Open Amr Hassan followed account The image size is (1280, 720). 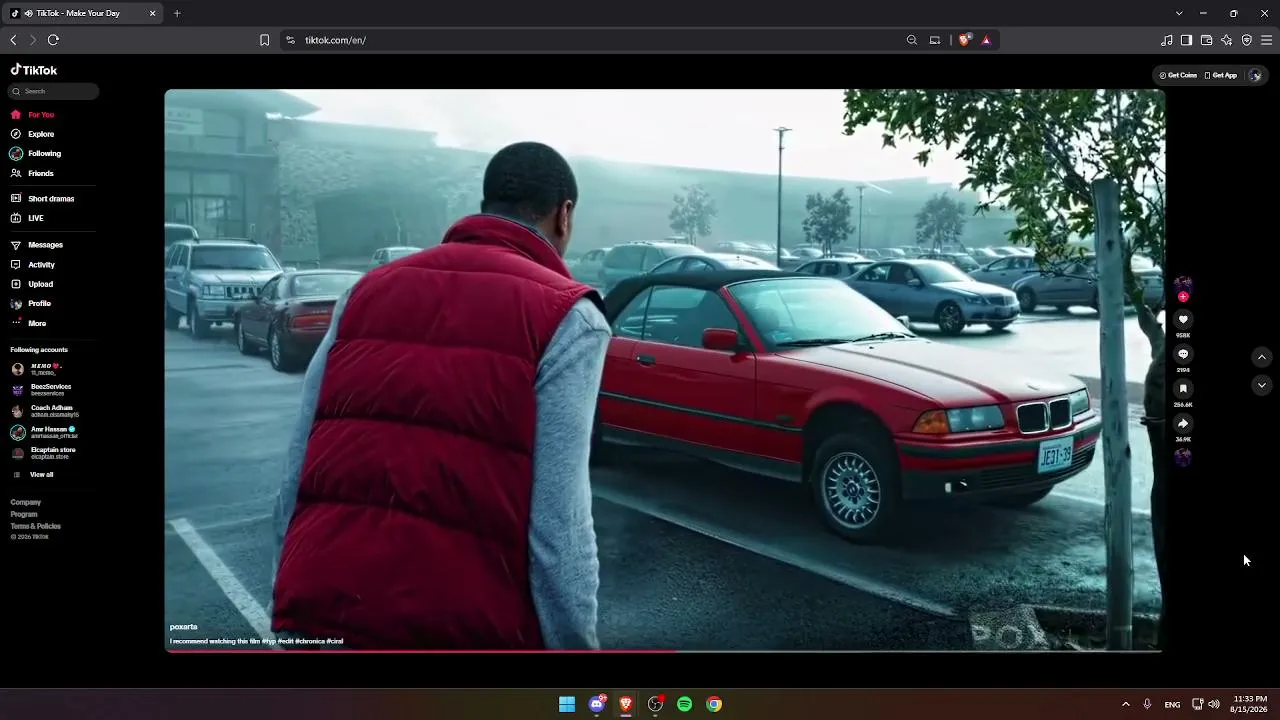coord(44,432)
